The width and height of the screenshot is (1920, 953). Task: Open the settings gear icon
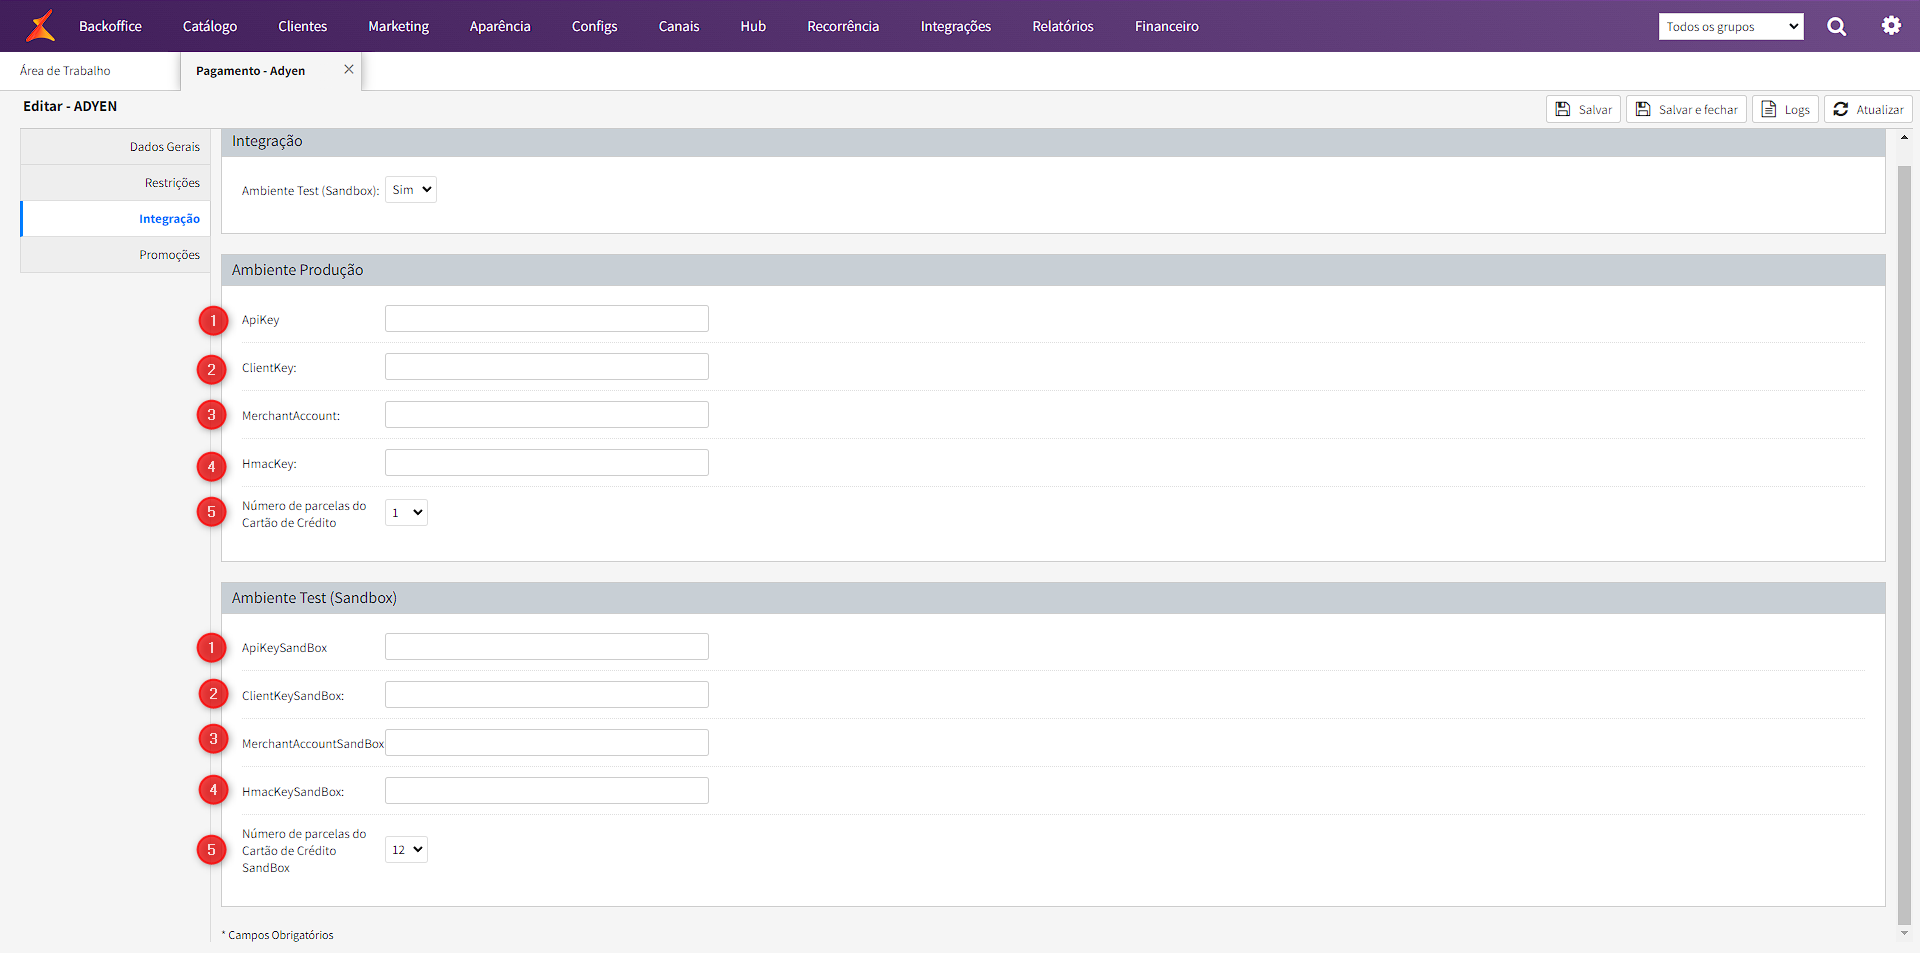(x=1891, y=26)
